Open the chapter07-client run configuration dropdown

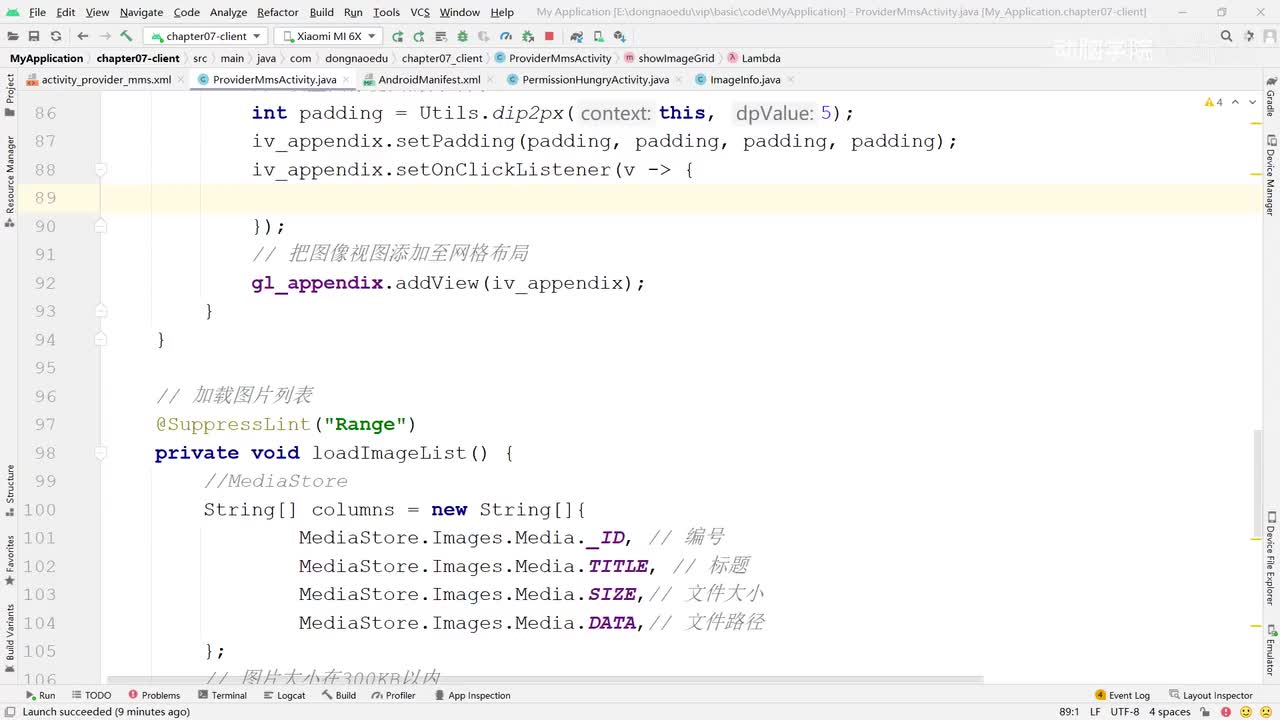(206, 36)
